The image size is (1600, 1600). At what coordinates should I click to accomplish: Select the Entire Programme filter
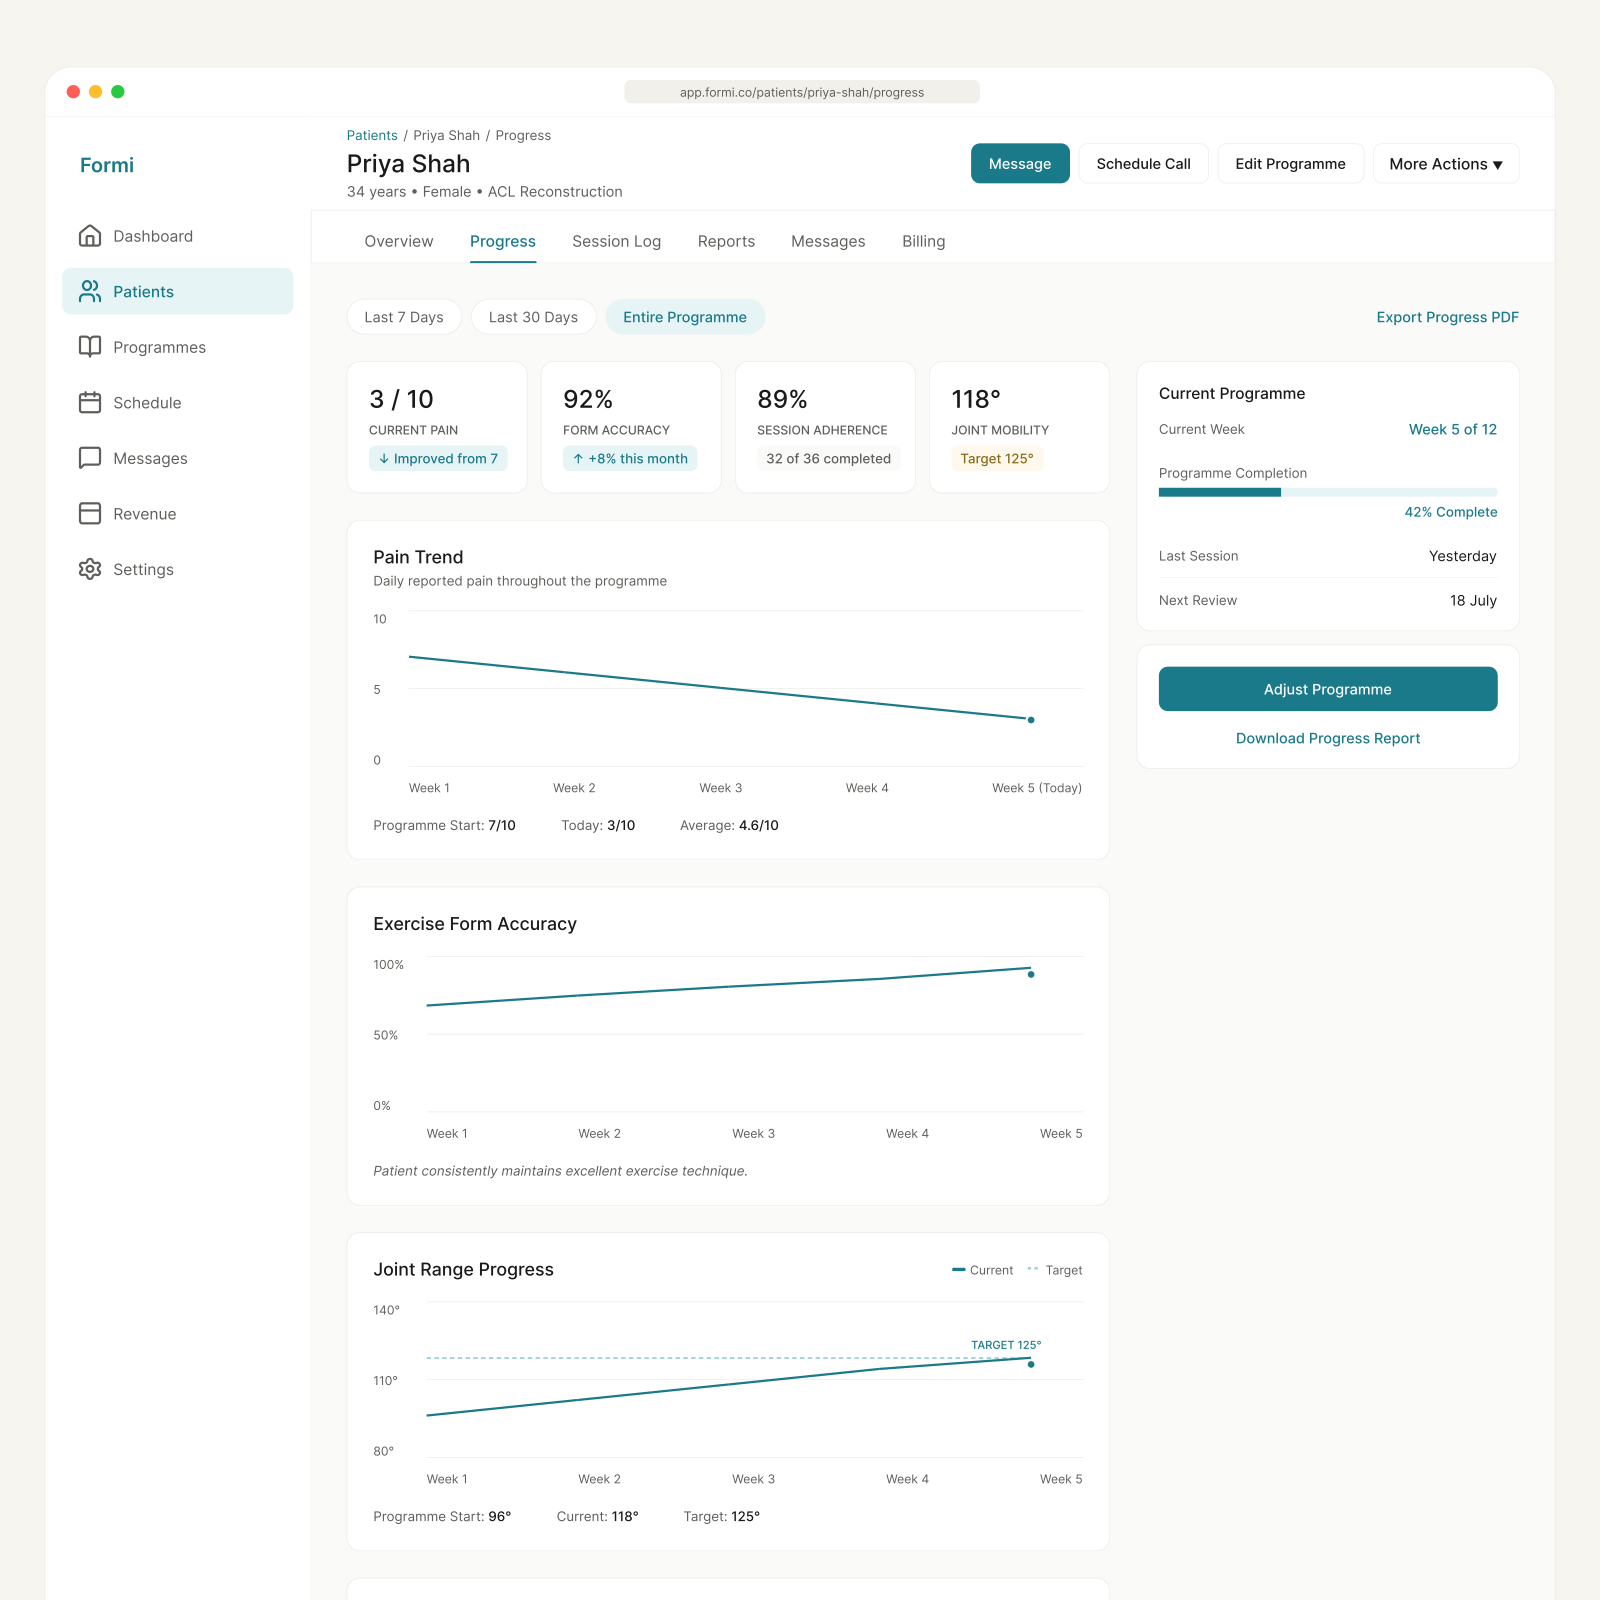[685, 317]
